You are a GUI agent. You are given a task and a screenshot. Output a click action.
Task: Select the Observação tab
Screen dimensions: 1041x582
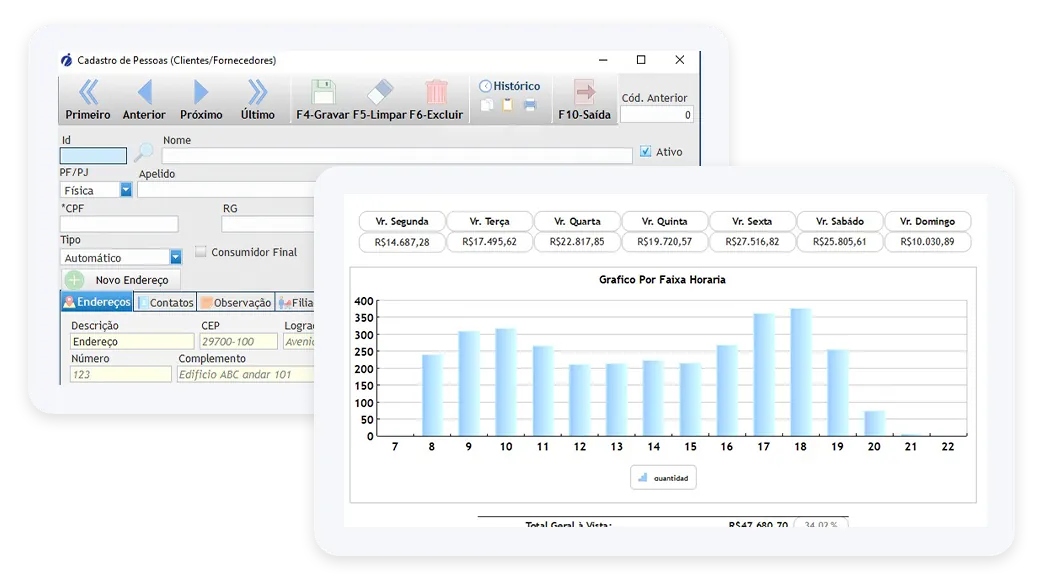(x=236, y=303)
